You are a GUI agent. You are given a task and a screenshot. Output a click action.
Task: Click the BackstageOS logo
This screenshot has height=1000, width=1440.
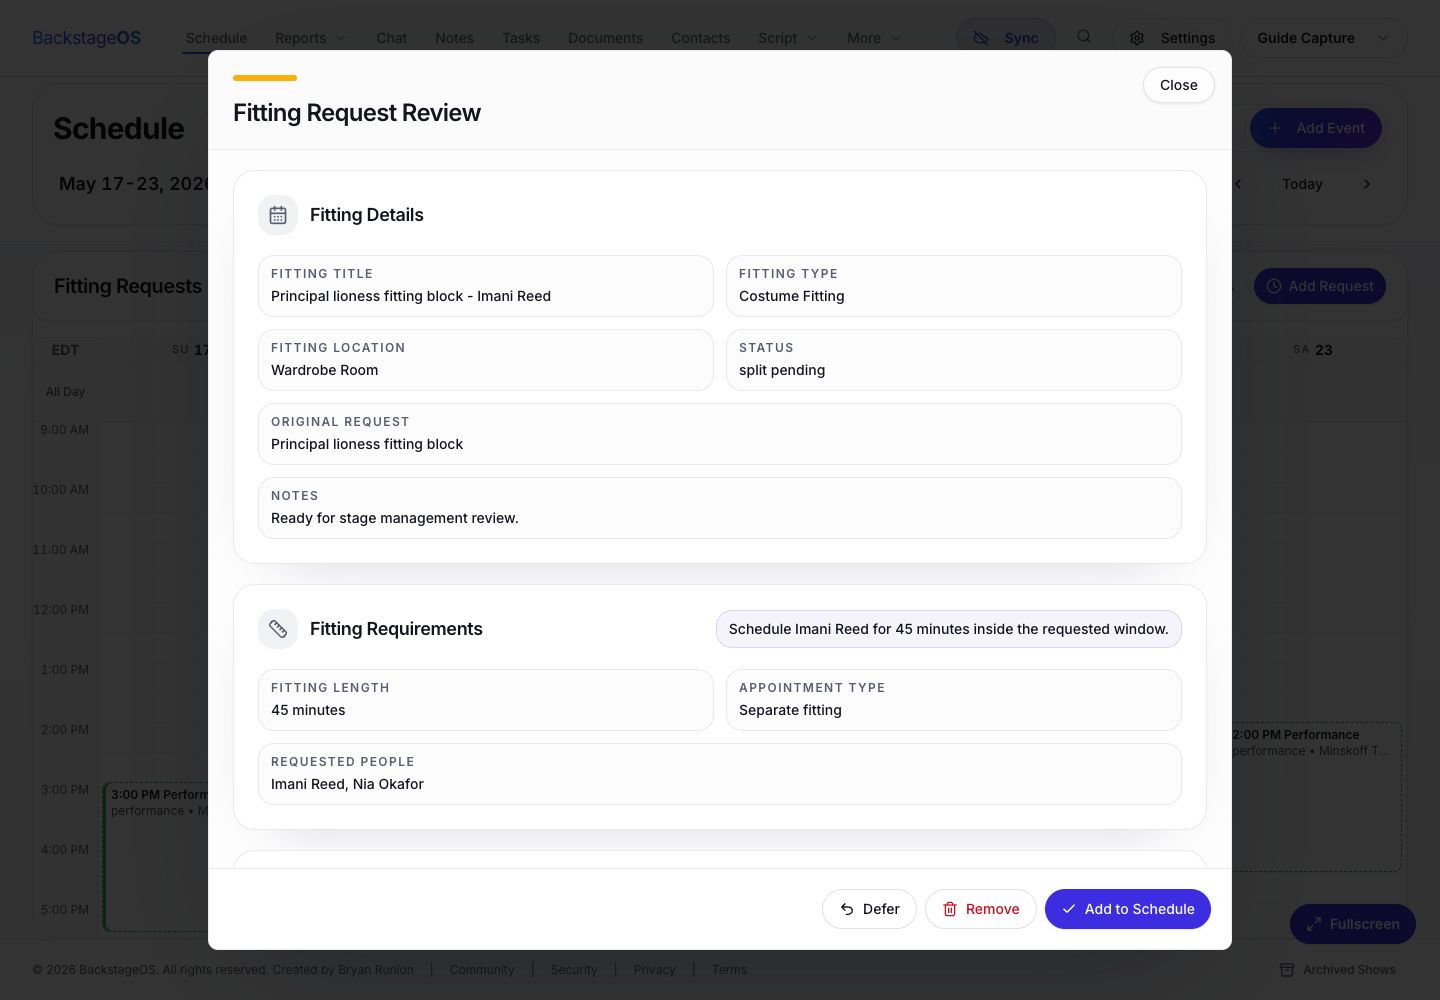tap(87, 38)
